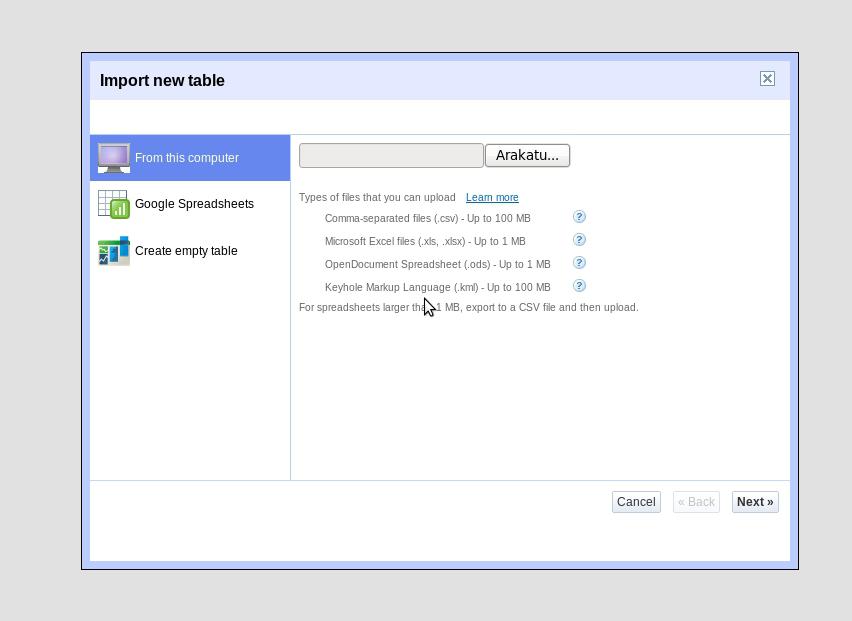The image size is (852, 621).
Task: Open help for Comma-separated files (.csv)
Action: (x=579, y=217)
